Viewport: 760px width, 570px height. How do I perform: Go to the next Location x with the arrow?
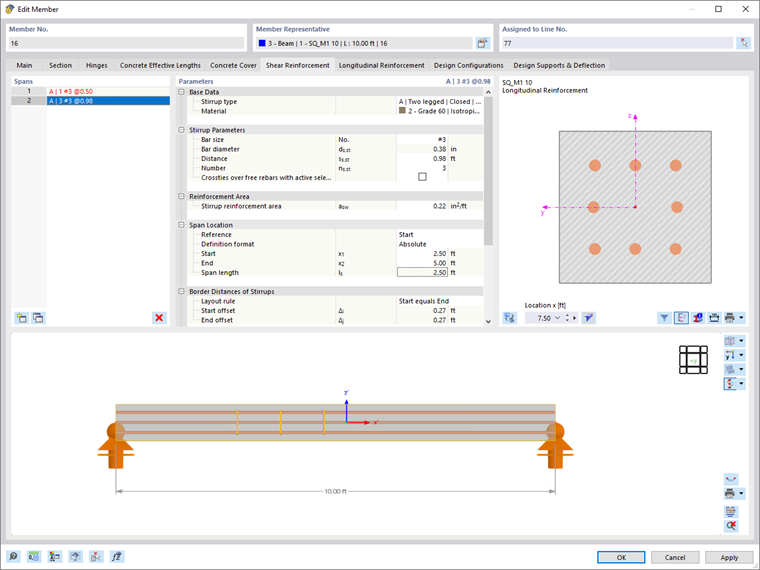pos(575,318)
